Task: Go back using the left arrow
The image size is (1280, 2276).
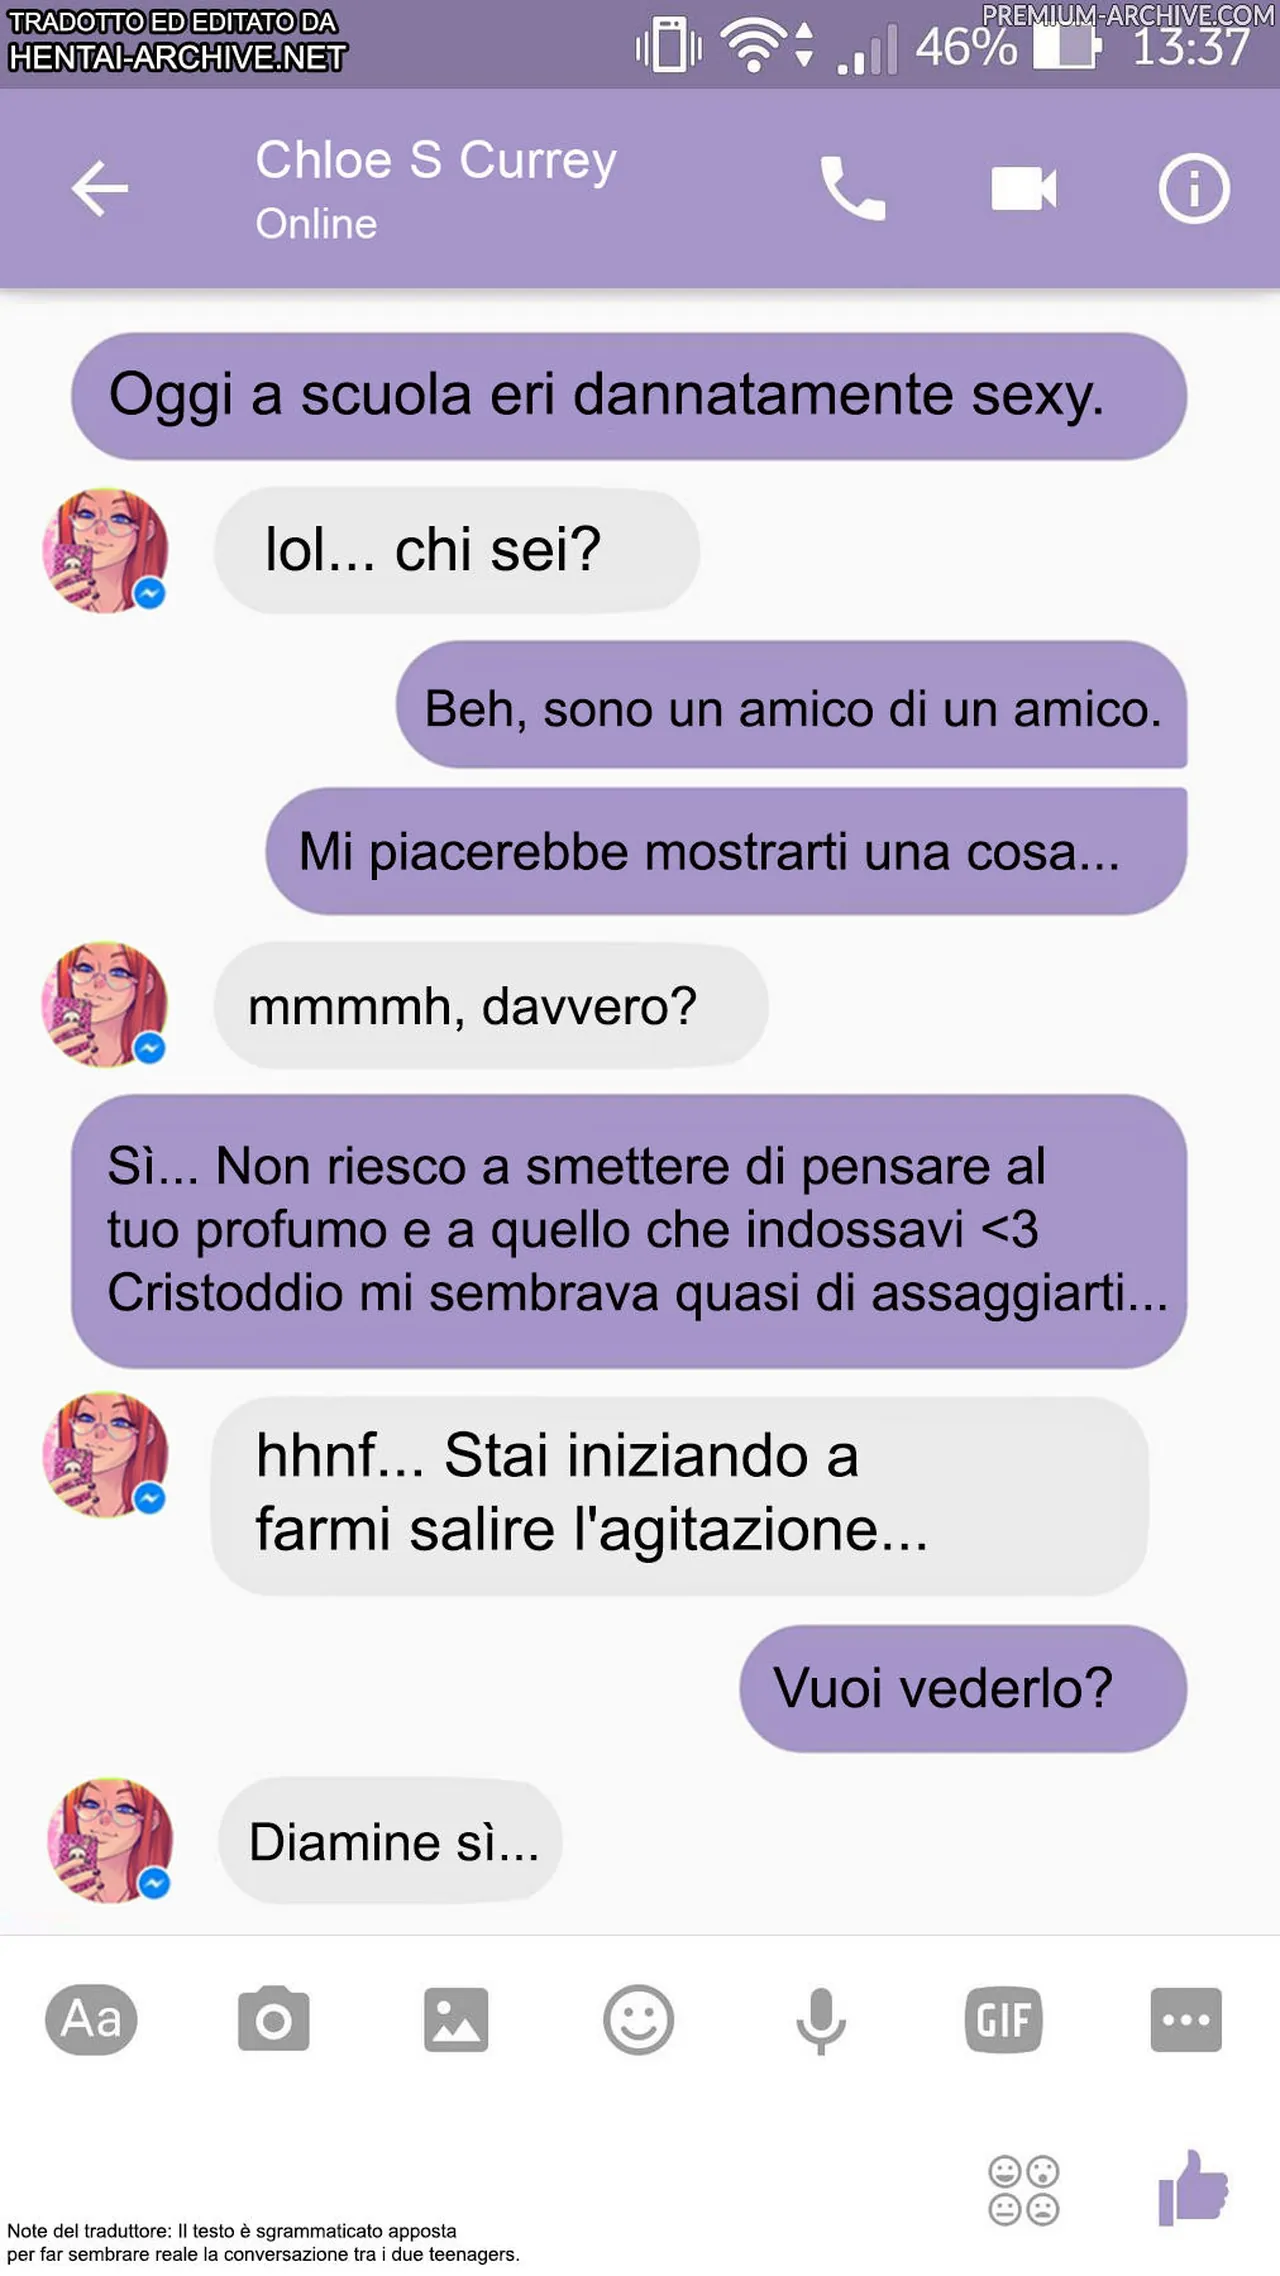Action: 100,187
